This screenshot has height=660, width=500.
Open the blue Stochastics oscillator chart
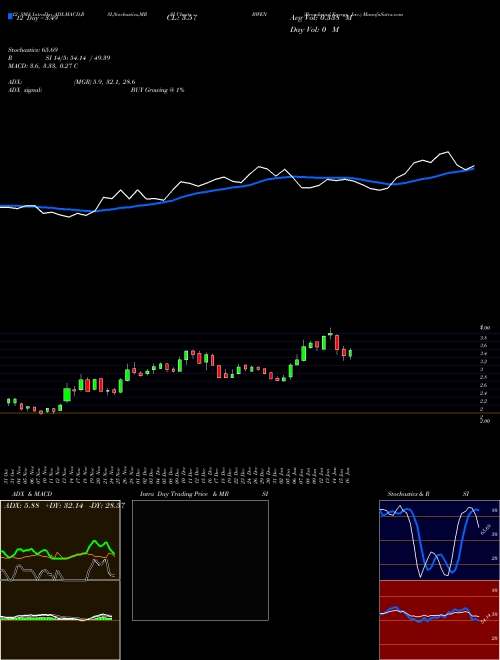pyautogui.click(x=439, y=540)
